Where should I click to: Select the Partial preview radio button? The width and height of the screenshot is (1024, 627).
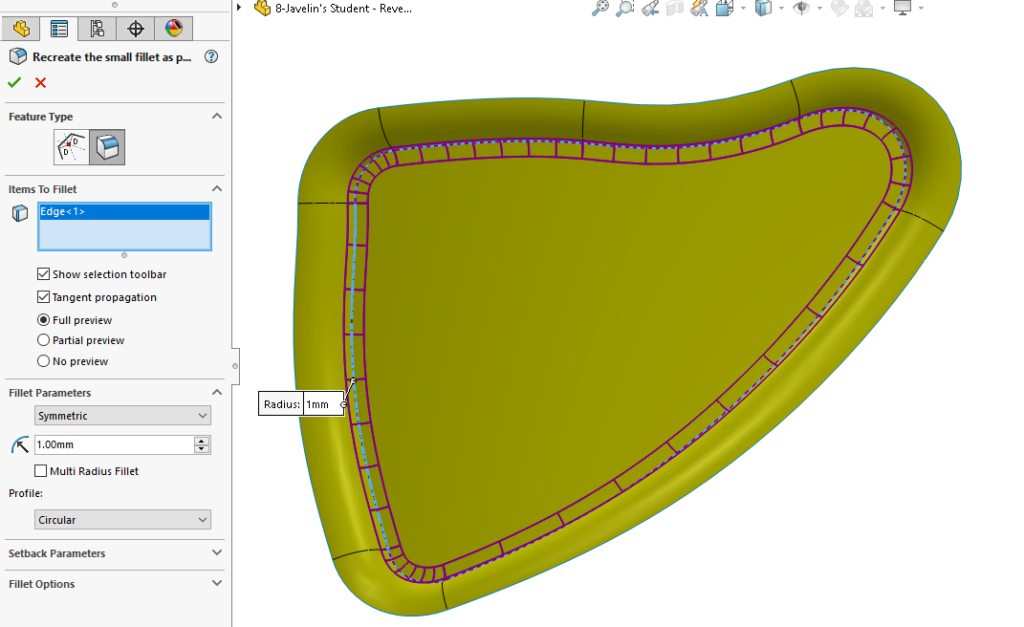click(43, 340)
